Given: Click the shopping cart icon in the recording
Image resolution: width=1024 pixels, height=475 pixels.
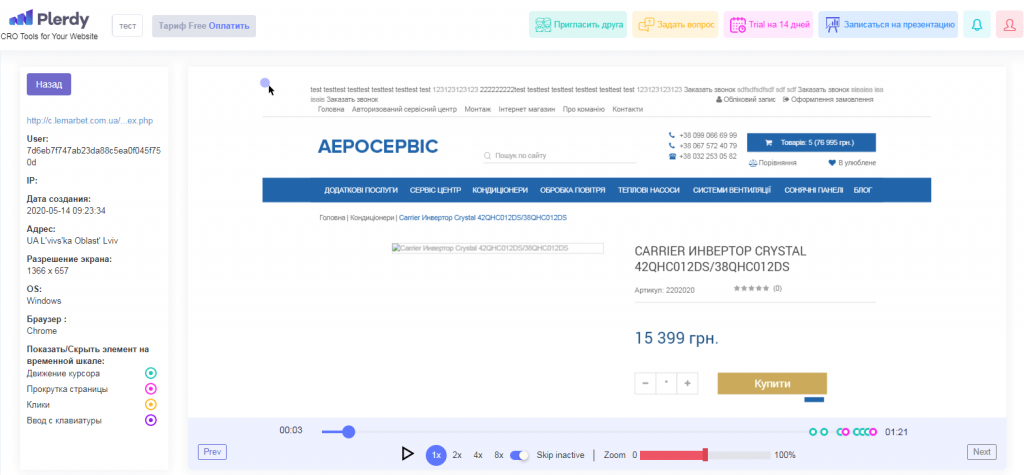Looking at the screenshot, I should 767,142.
